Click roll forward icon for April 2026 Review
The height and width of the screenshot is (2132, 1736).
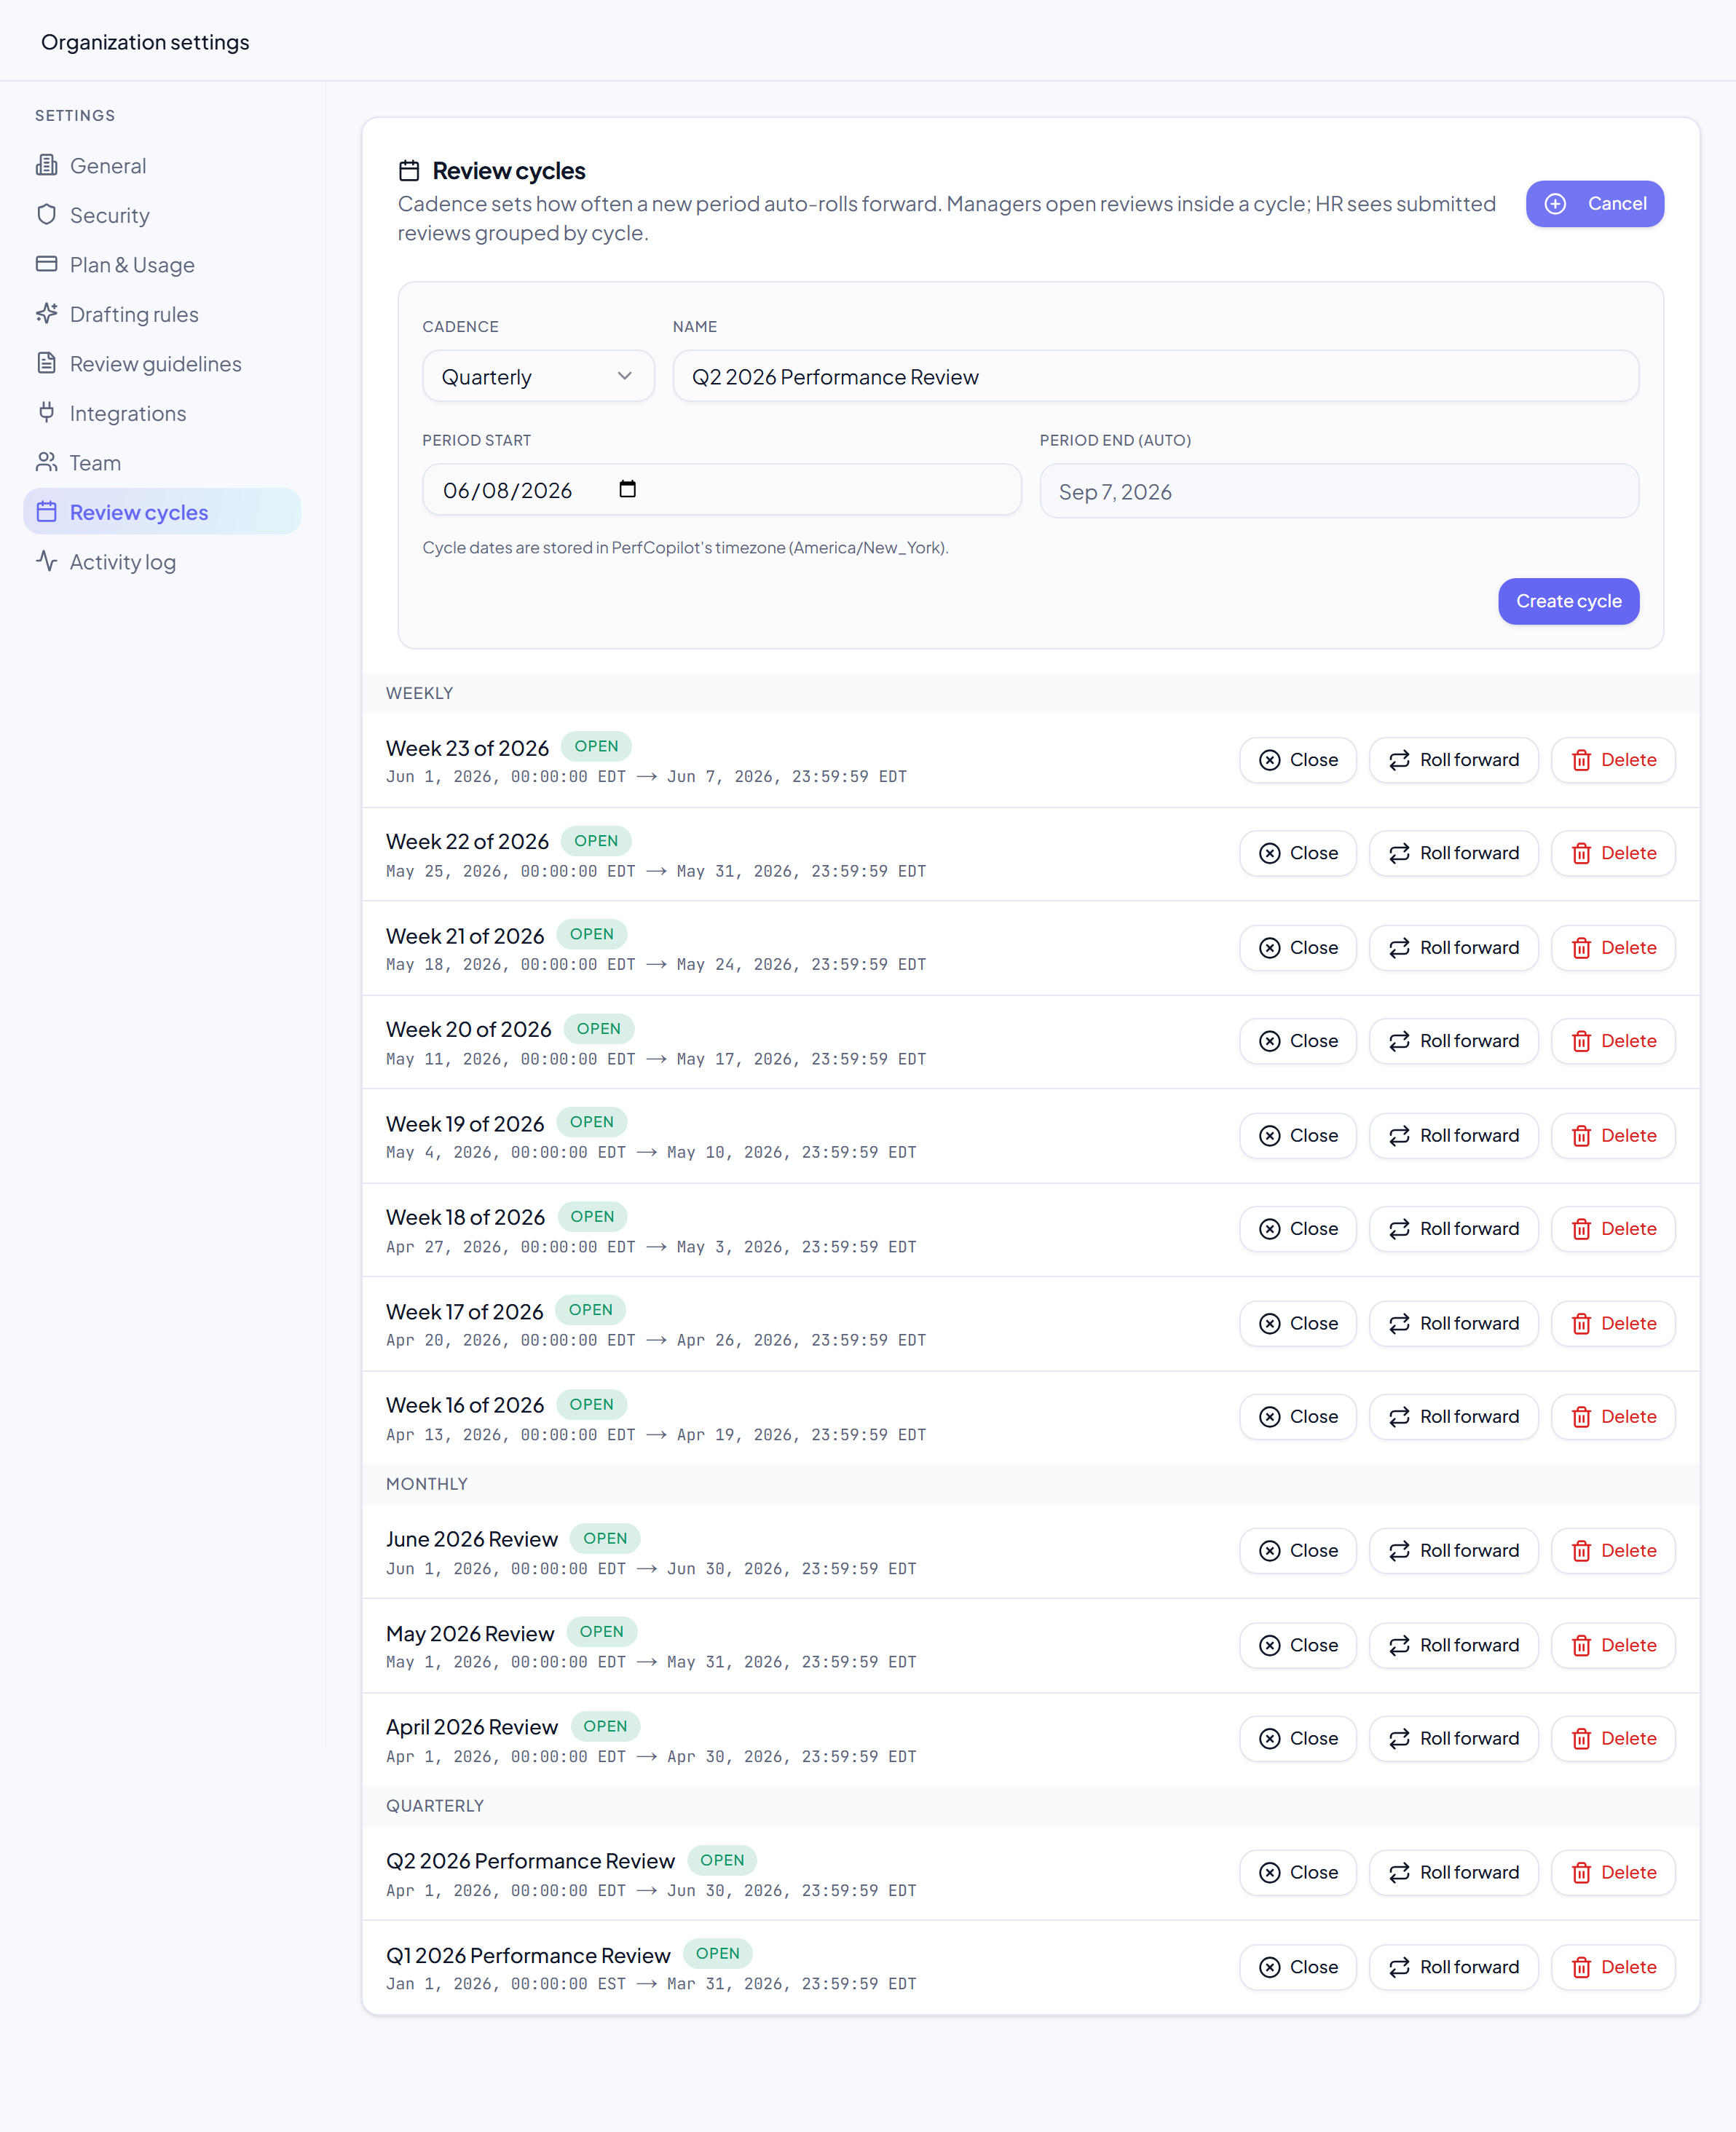coord(1399,1739)
